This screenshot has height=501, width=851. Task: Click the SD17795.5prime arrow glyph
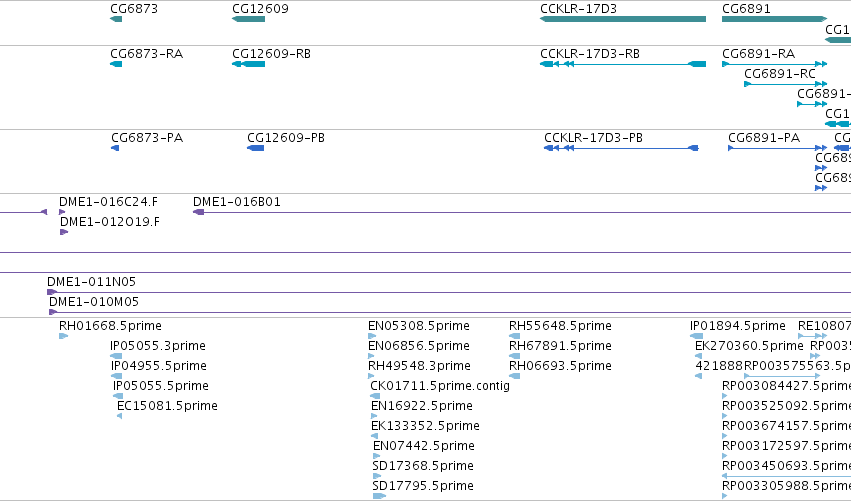(379, 496)
